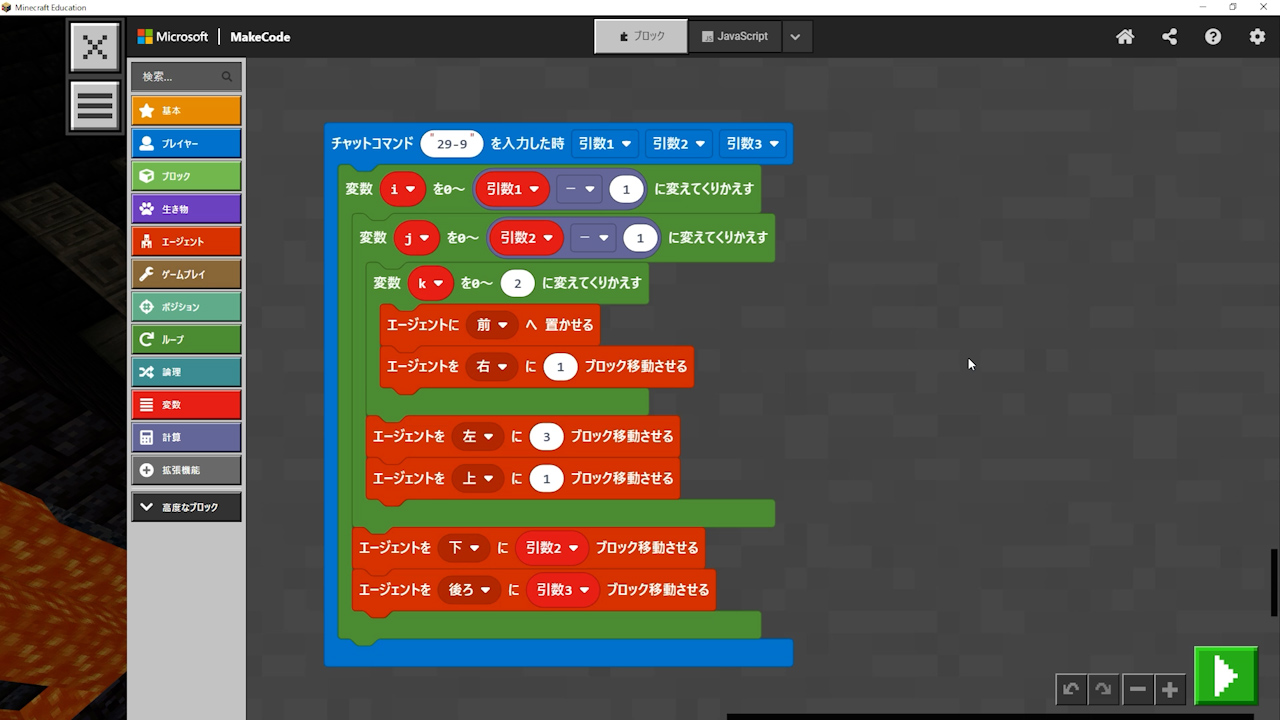Screen dimensions: 1280x720
Task: Switch to the ブロック editor tab
Action: tap(641, 36)
